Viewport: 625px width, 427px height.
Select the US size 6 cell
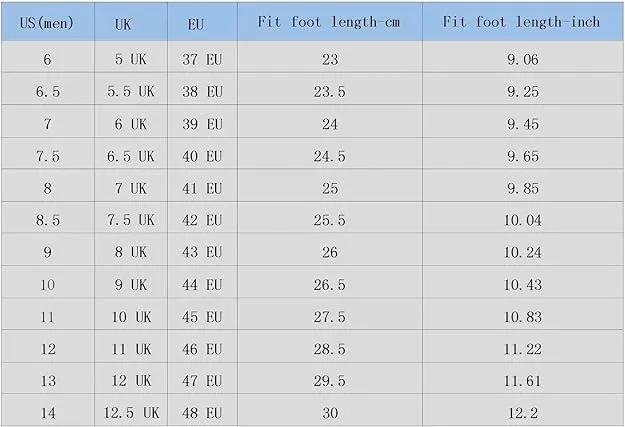[47, 59]
